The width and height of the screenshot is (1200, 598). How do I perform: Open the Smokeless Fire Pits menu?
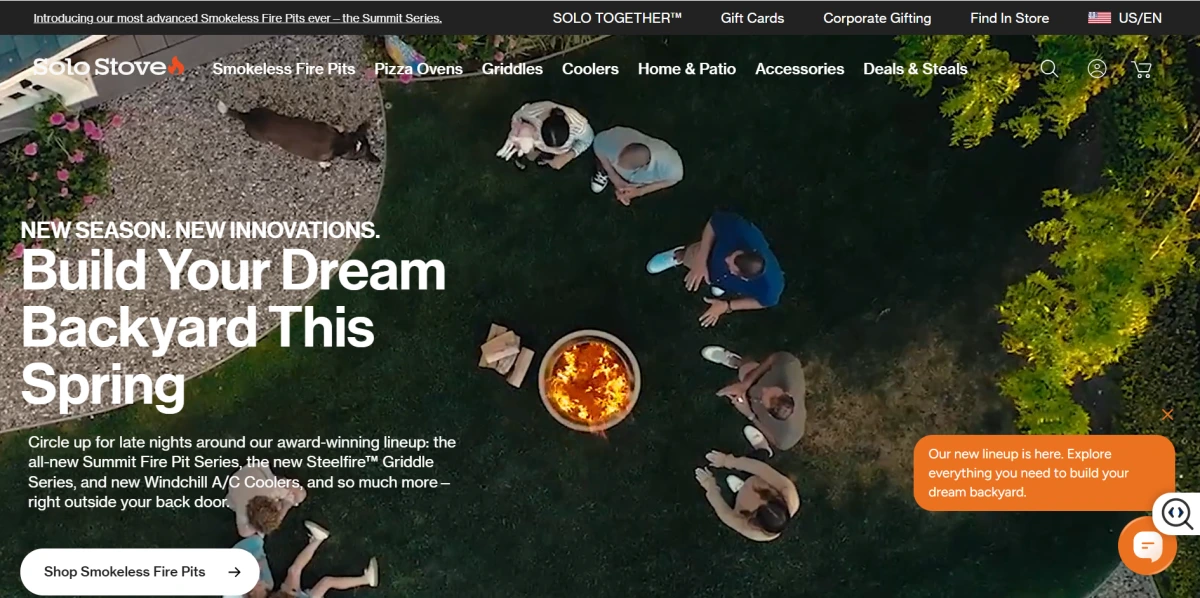point(284,69)
